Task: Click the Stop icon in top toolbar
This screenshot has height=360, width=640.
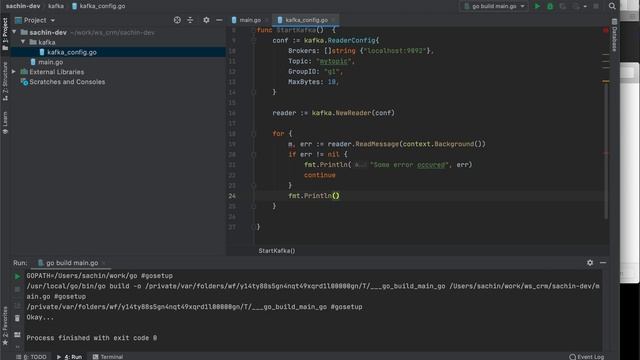Action: pyautogui.click(x=596, y=6)
